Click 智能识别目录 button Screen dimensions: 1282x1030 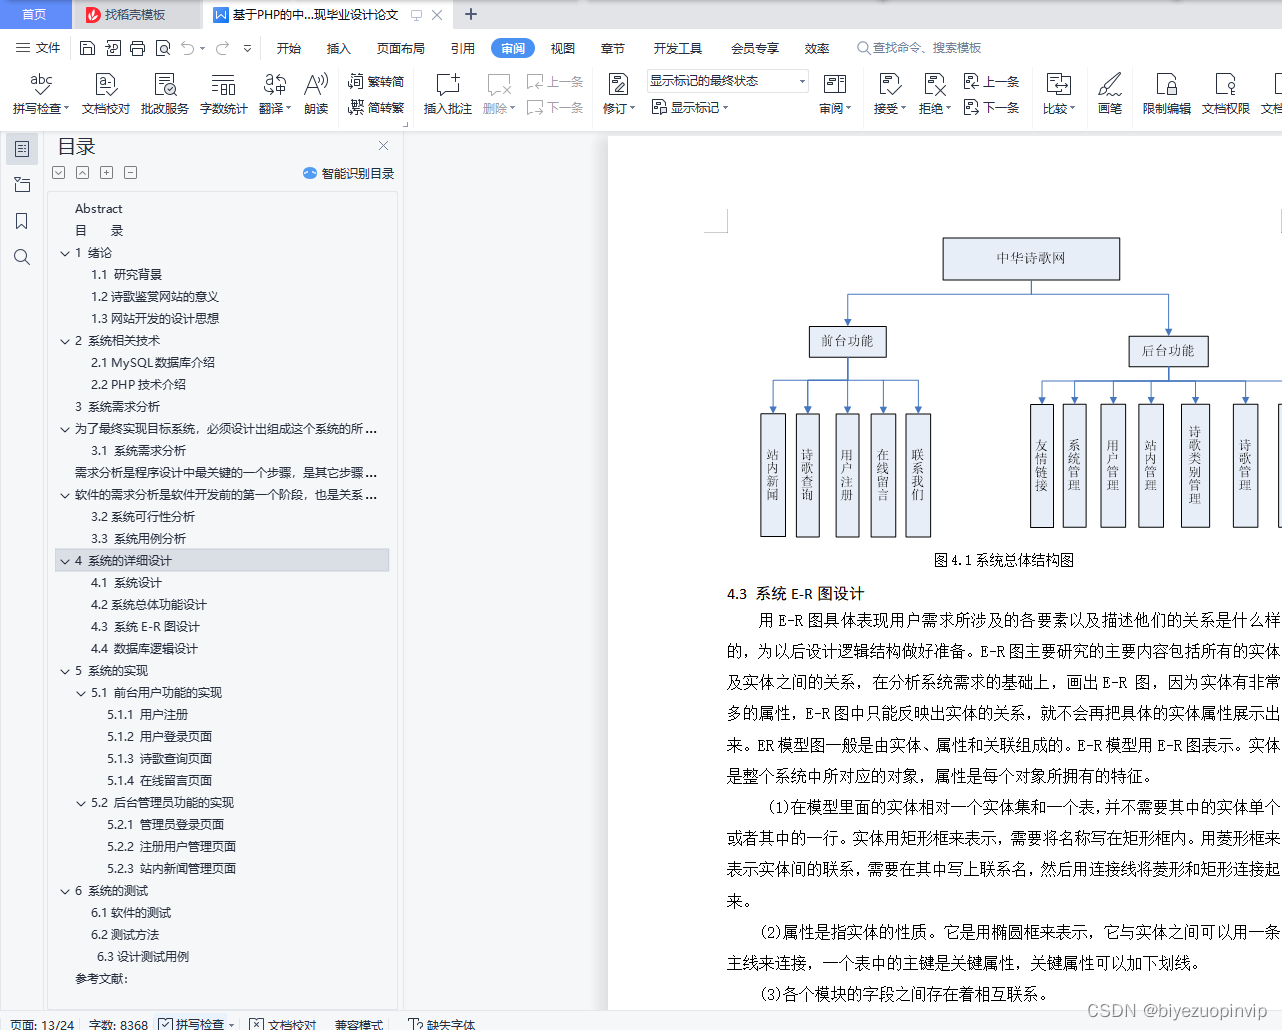349,173
